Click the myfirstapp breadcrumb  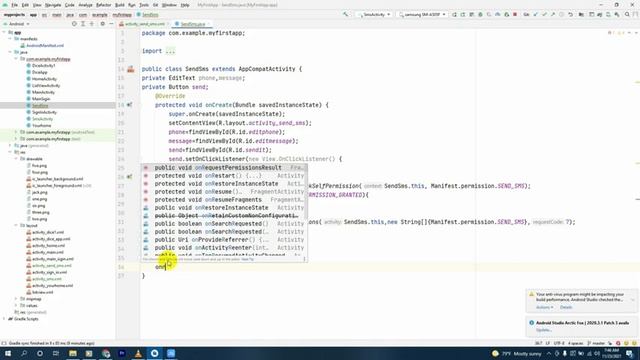click(x=122, y=15)
